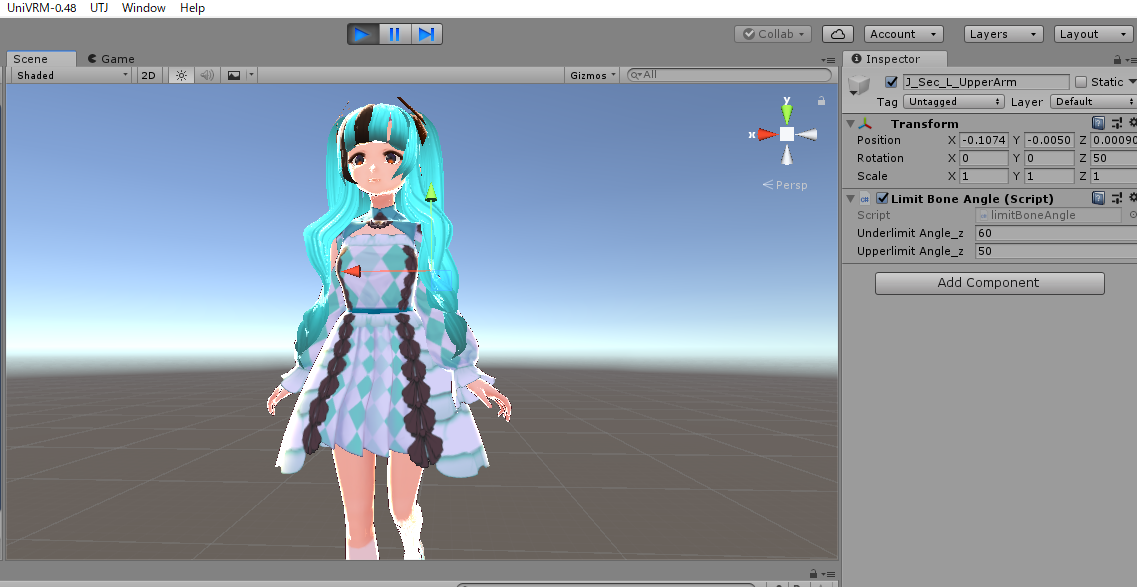Toggle J_Sec_L_UpperArm active checkbox
Image resolution: width=1137 pixels, height=587 pixels.
coord(891,82)
